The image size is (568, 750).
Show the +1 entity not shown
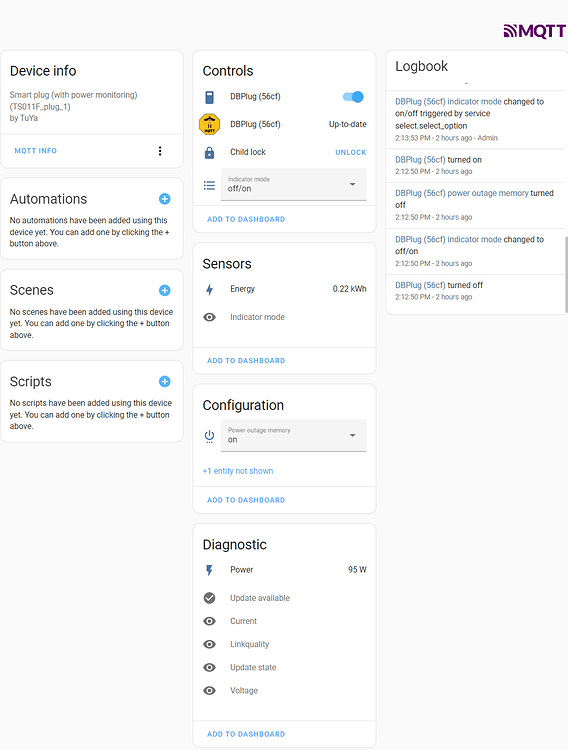(x=238, y=471)
